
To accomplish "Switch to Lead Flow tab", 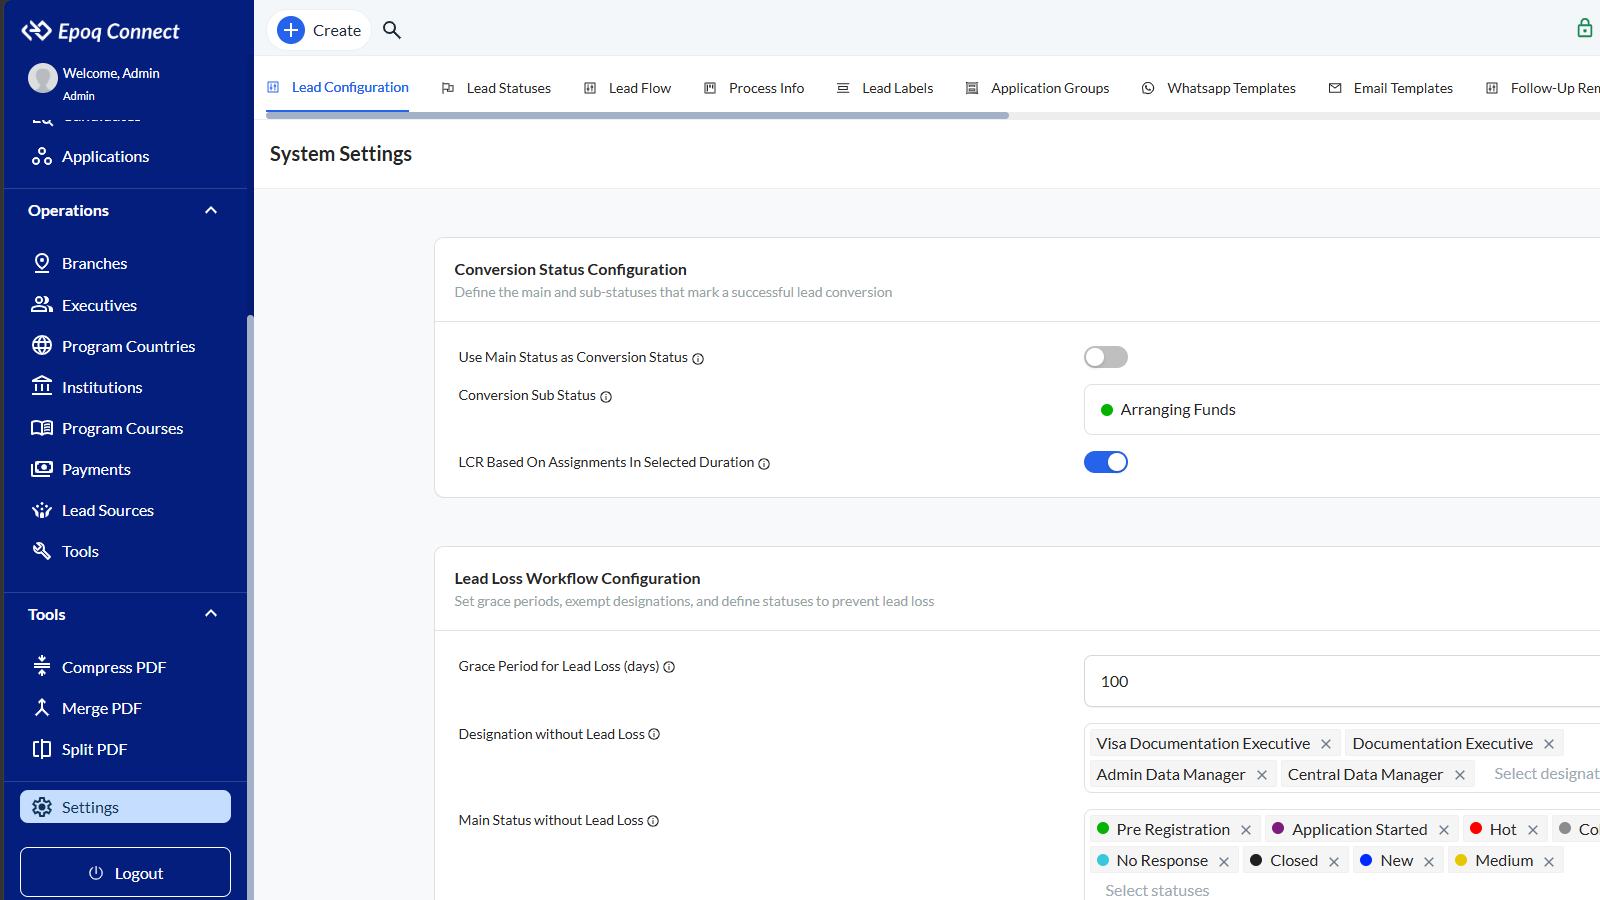I will click(x=627, y=88).
